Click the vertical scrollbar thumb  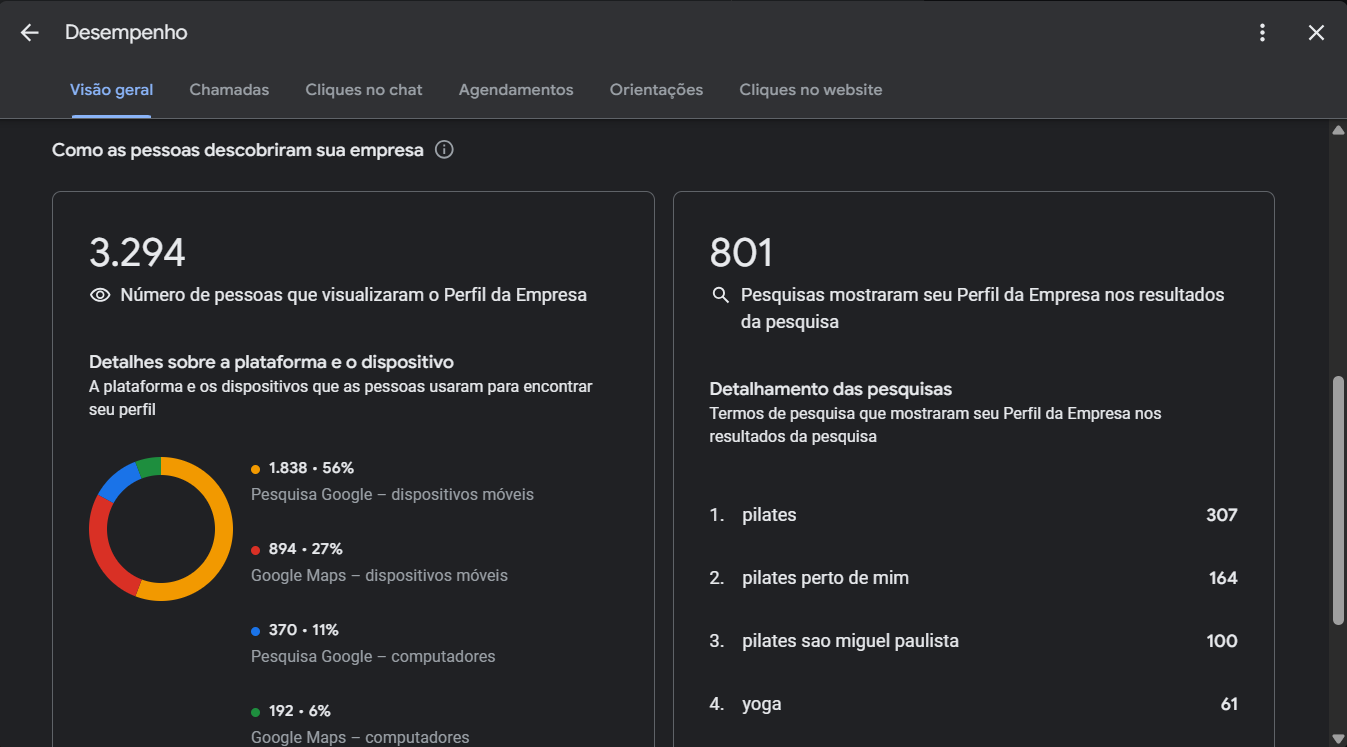pyautogui.click(x=1338, y=500)
